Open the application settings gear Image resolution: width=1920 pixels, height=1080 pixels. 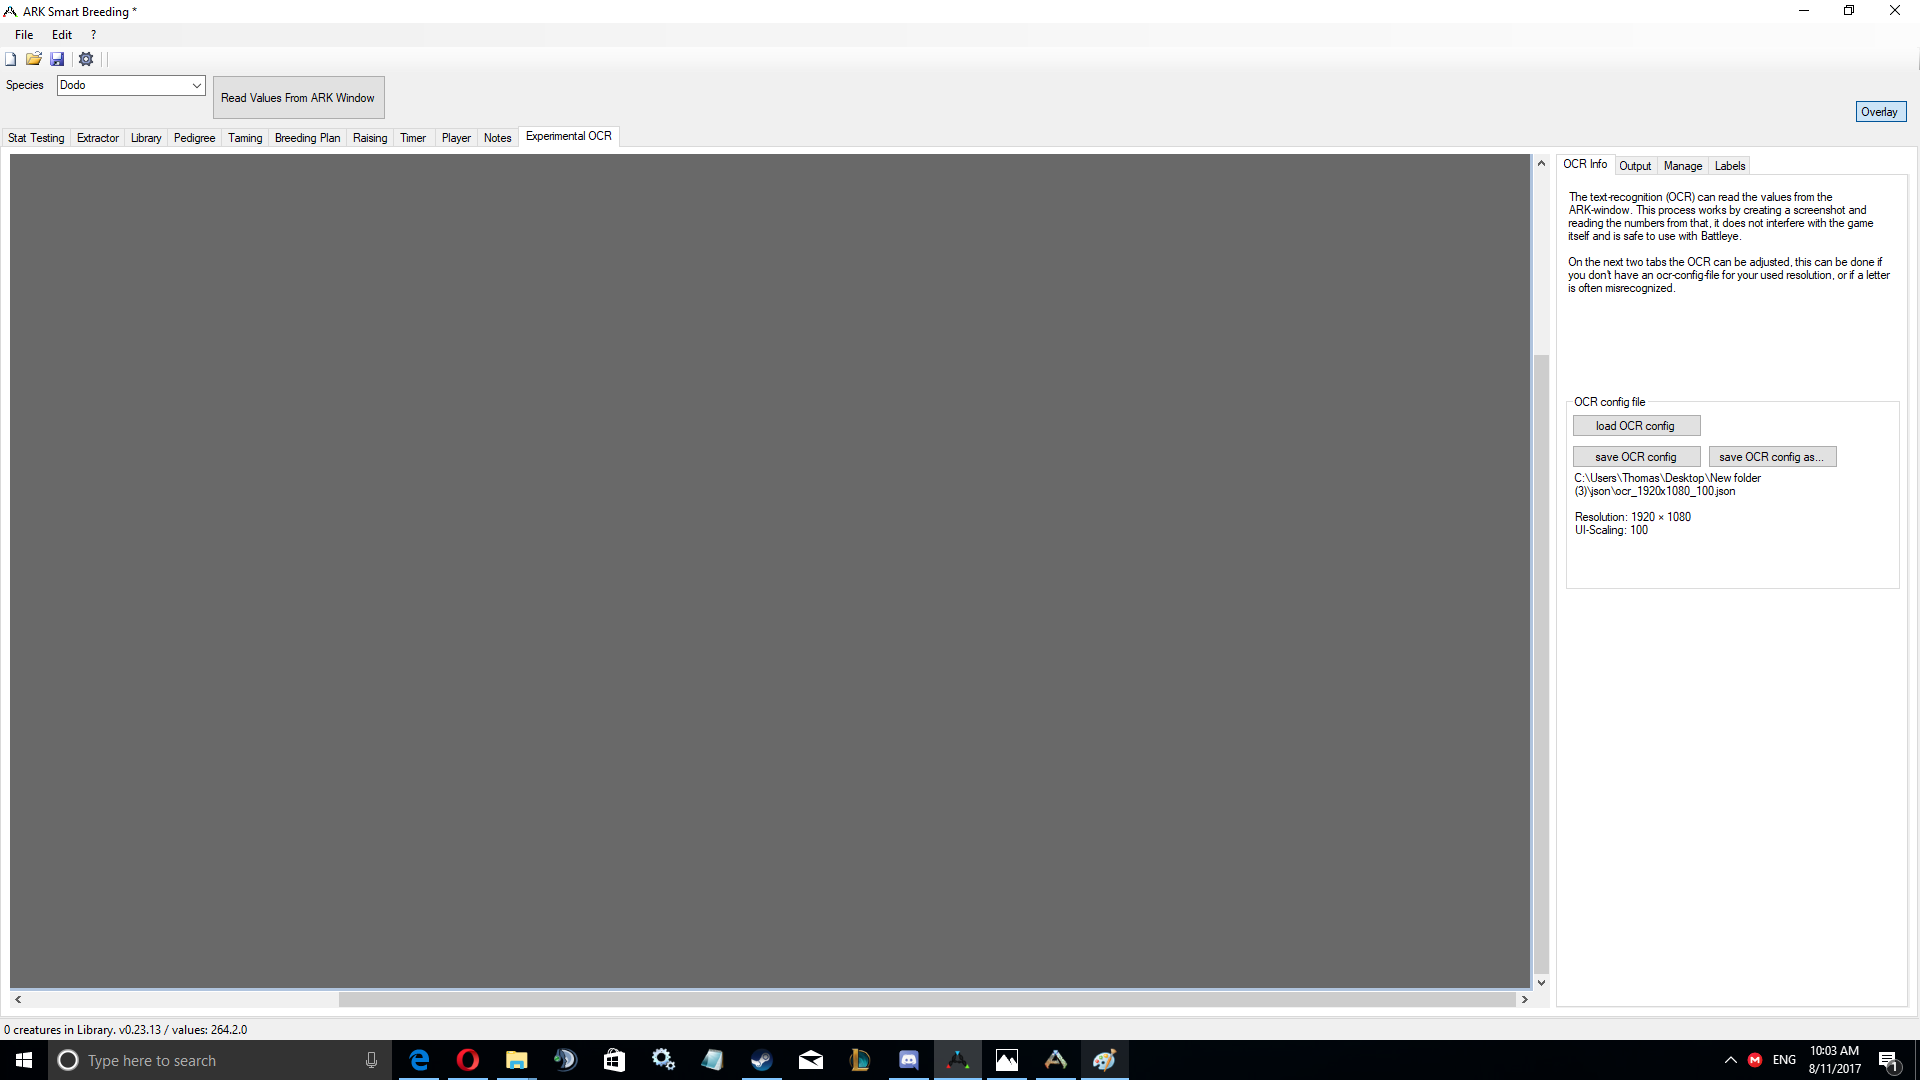pos(85,59)
